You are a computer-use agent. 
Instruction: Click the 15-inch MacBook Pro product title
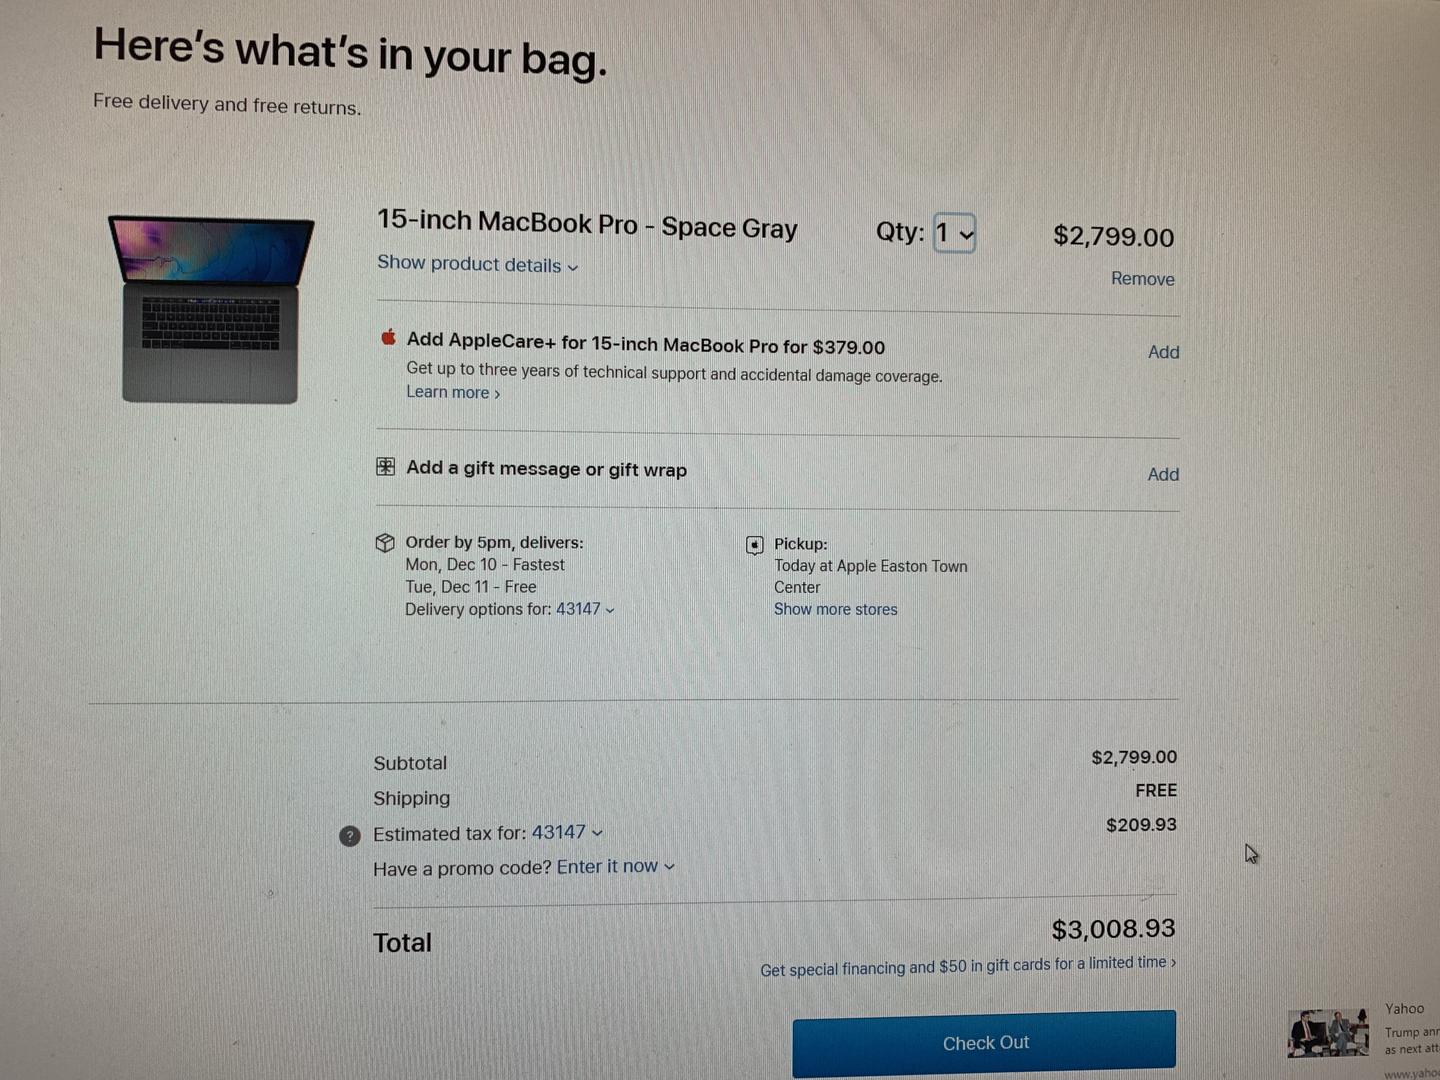click(587, 224)
